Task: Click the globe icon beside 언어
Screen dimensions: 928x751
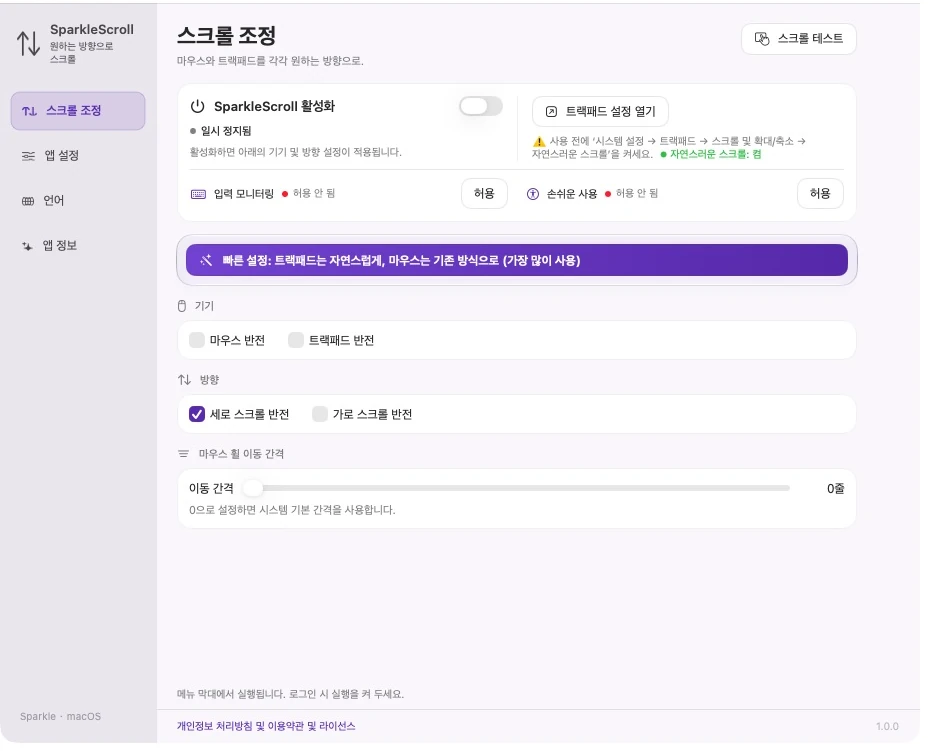Action: (28, 202)
